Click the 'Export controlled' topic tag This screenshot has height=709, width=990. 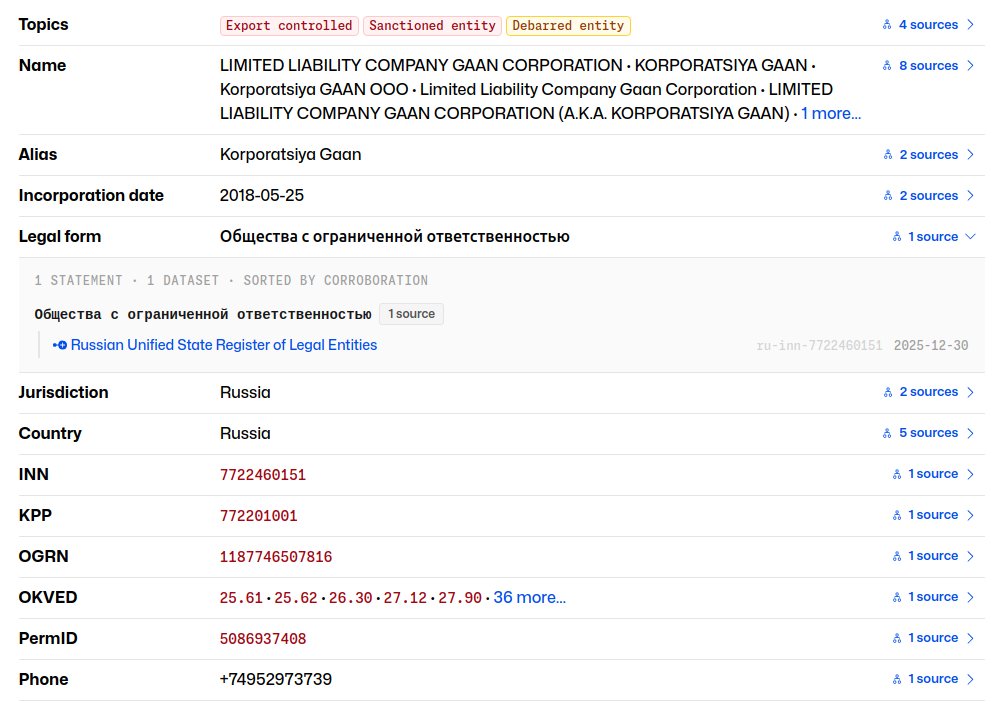coord(289,26)
